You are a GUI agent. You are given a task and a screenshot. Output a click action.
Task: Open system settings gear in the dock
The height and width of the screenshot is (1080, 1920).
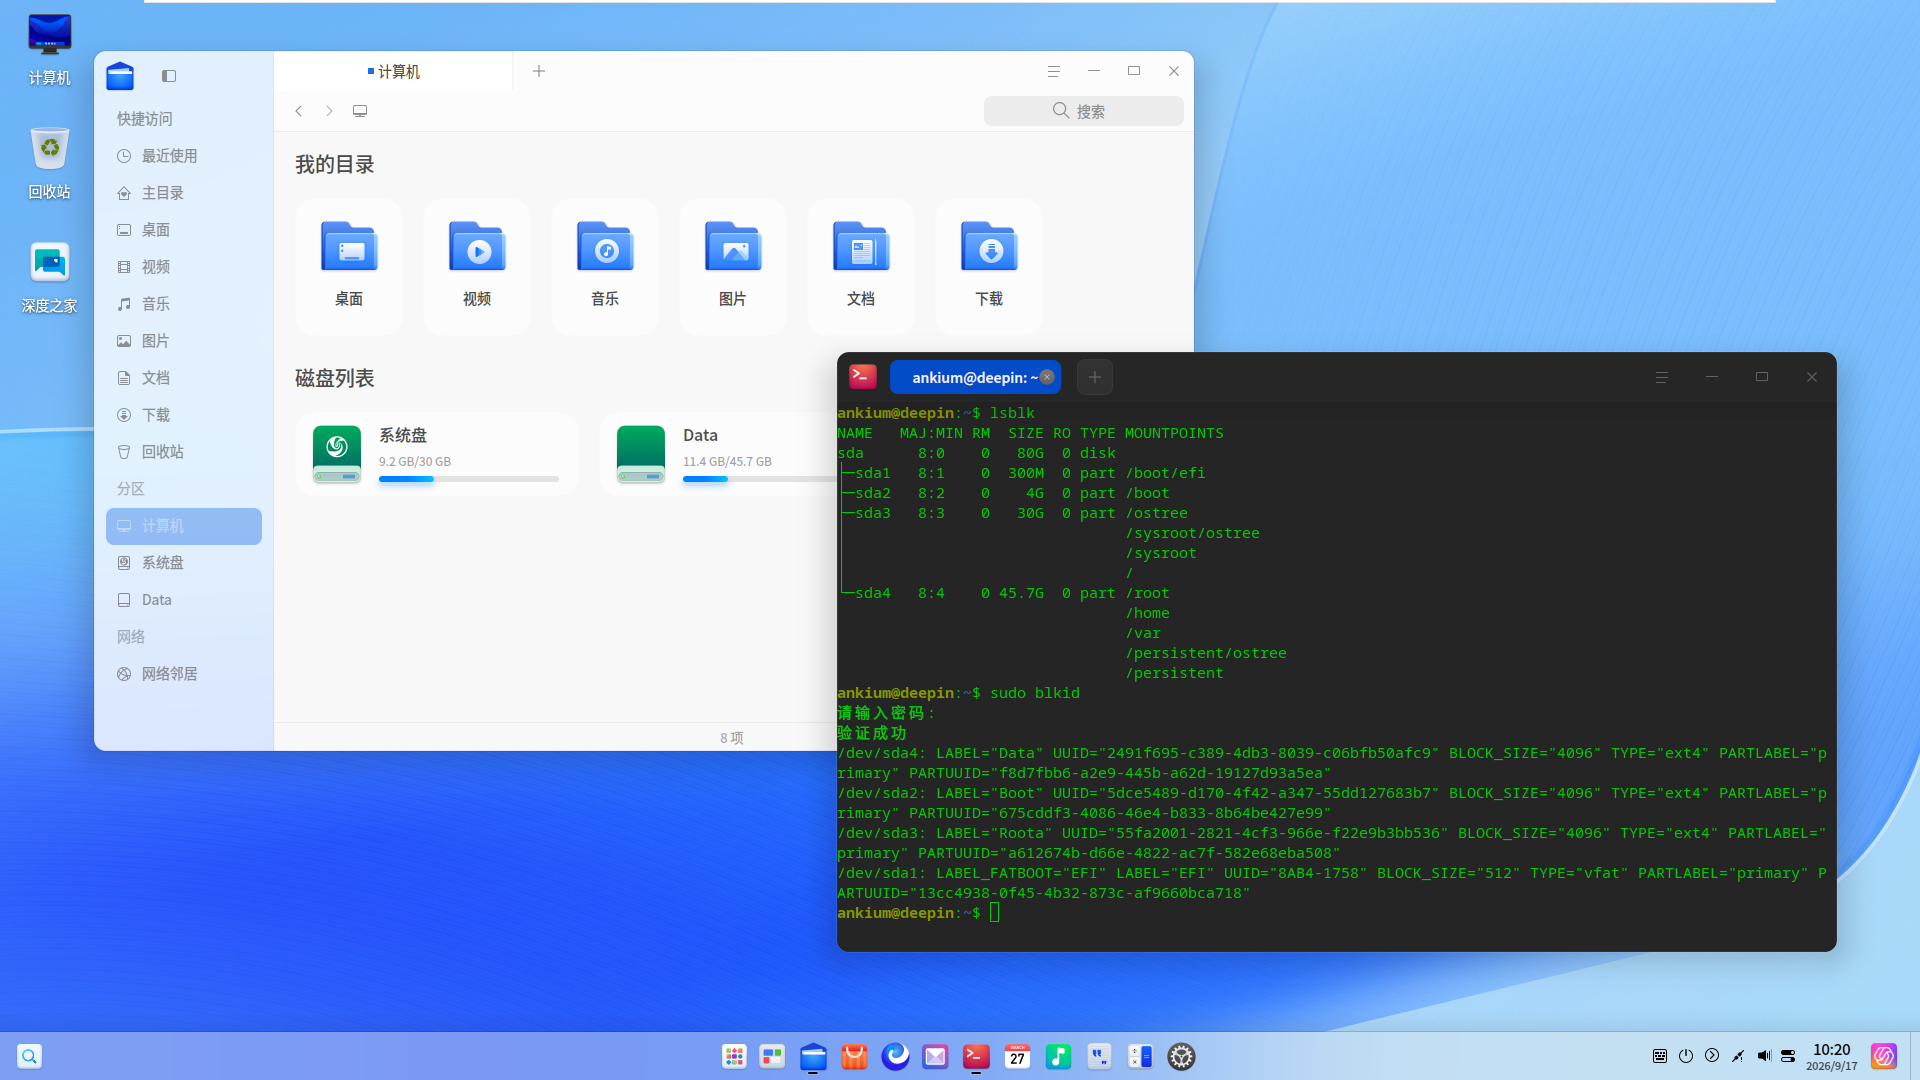point(1182,1056)
